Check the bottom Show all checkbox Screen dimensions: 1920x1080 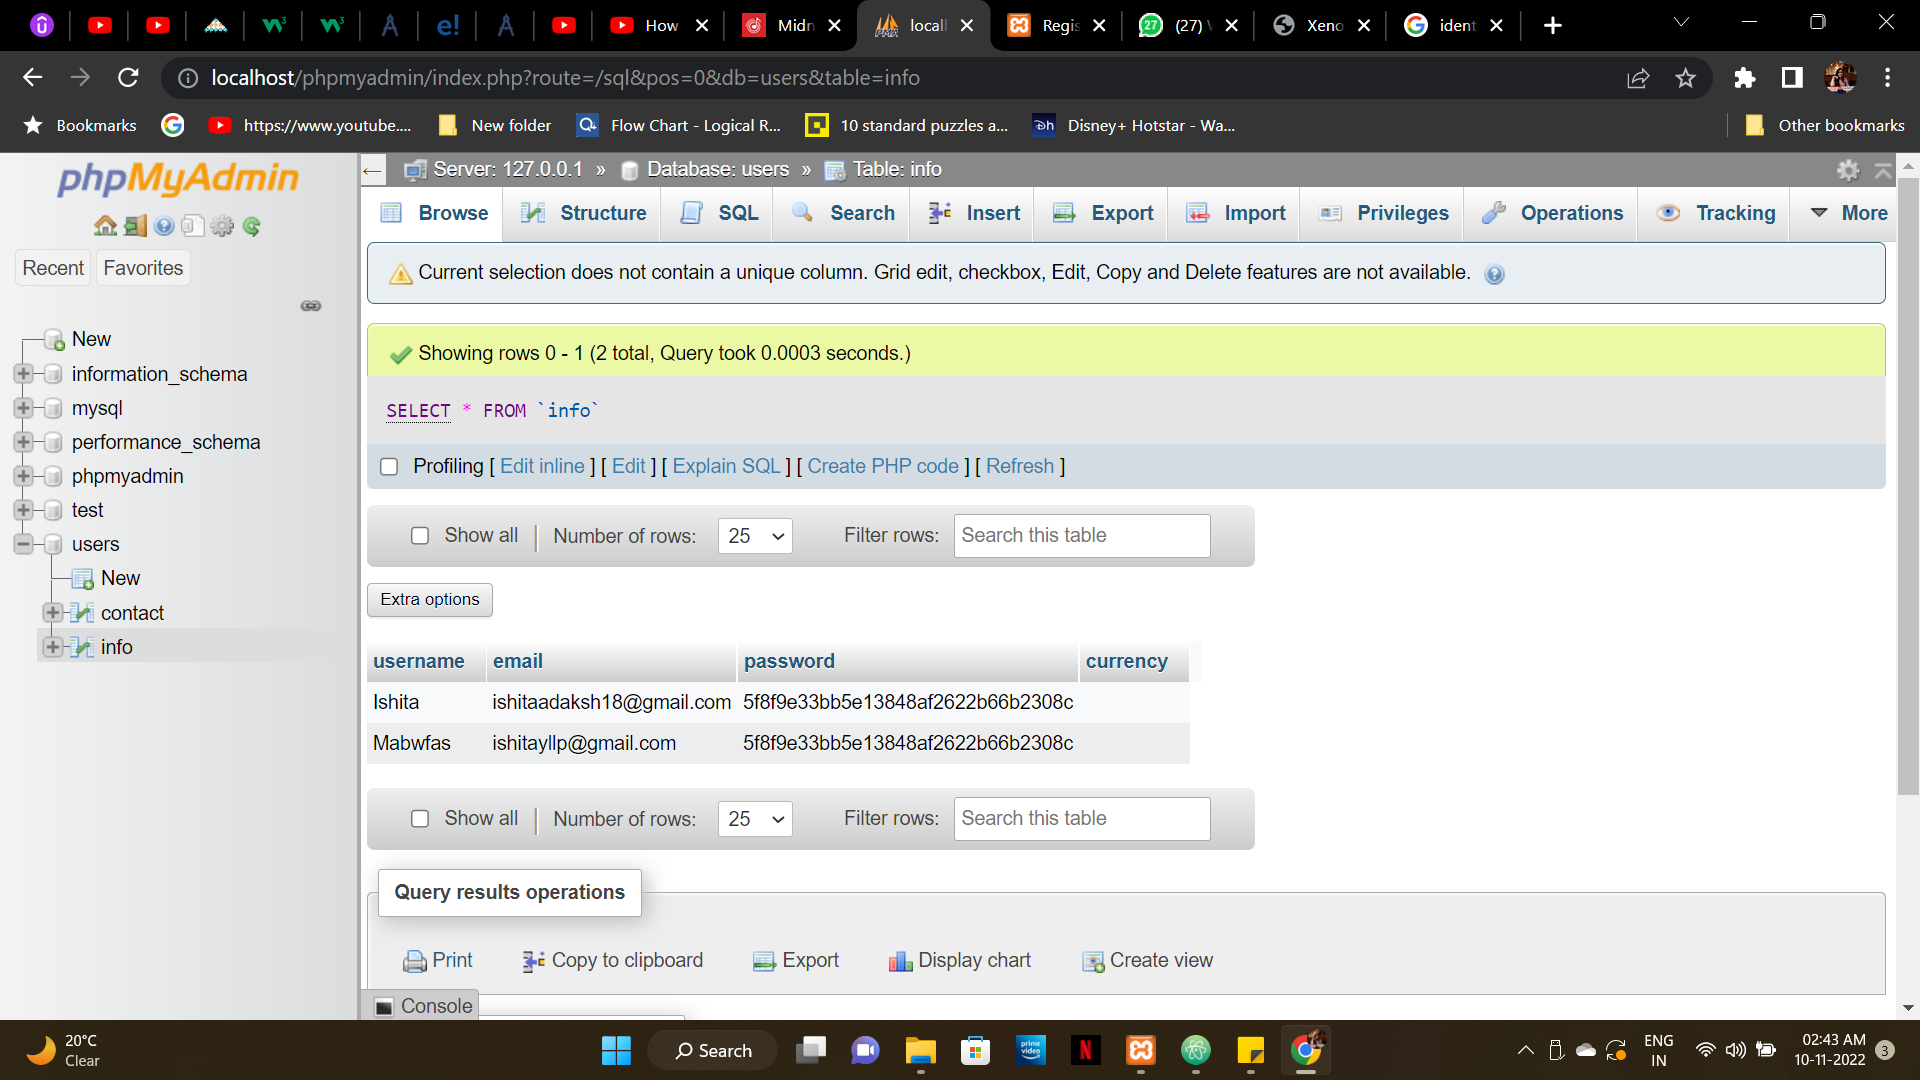coord(420,819)
